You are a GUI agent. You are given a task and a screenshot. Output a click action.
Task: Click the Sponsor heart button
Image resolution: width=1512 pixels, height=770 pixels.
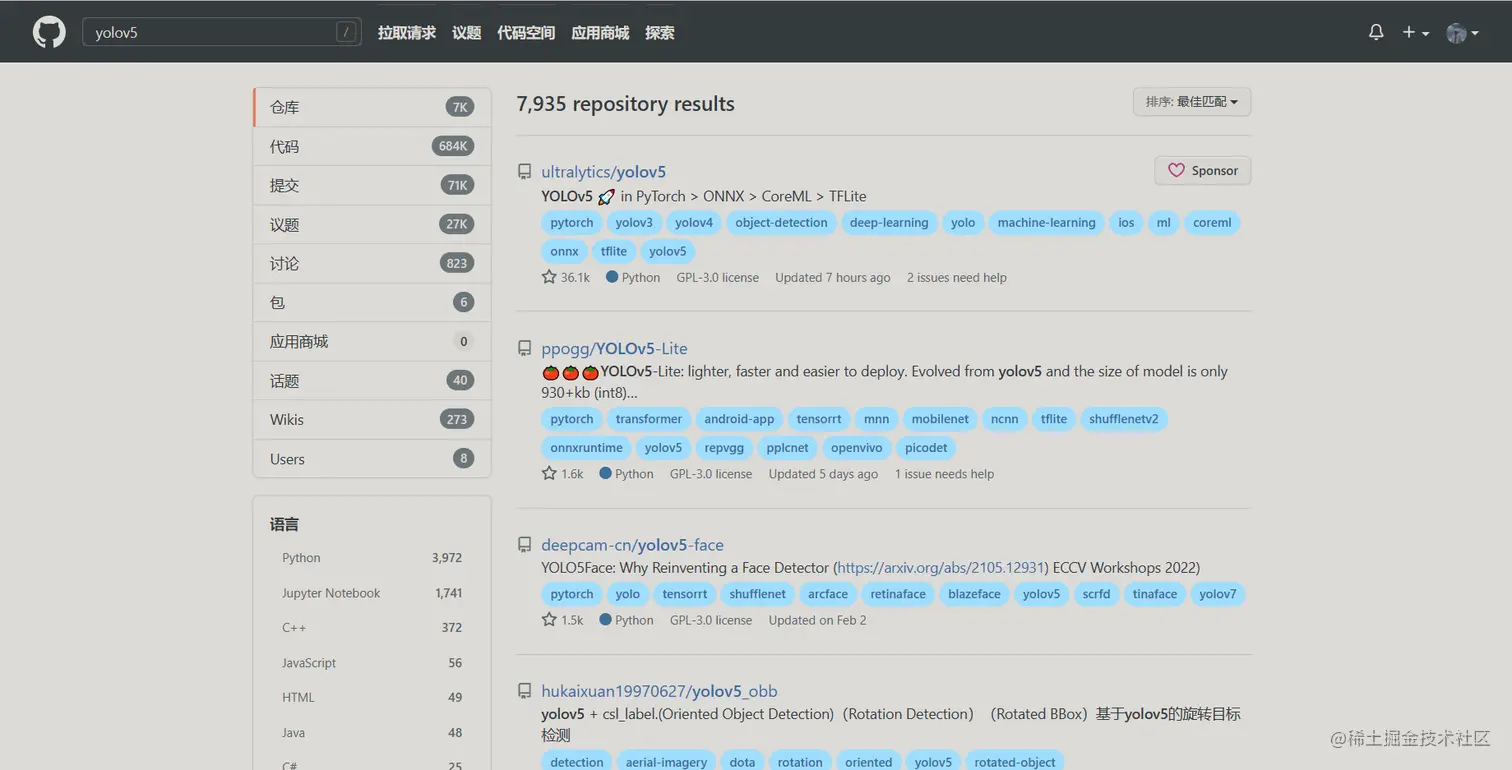click(x=1202, y=171)
